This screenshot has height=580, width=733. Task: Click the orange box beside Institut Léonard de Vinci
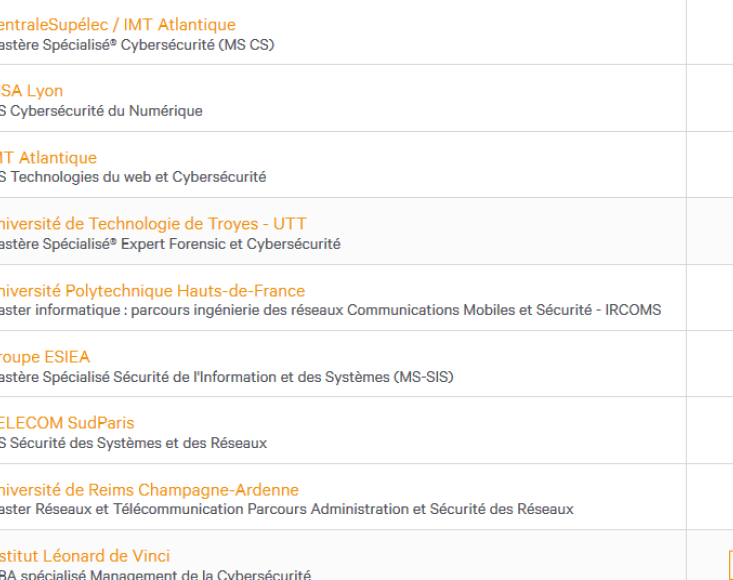(x=731, y=565)
